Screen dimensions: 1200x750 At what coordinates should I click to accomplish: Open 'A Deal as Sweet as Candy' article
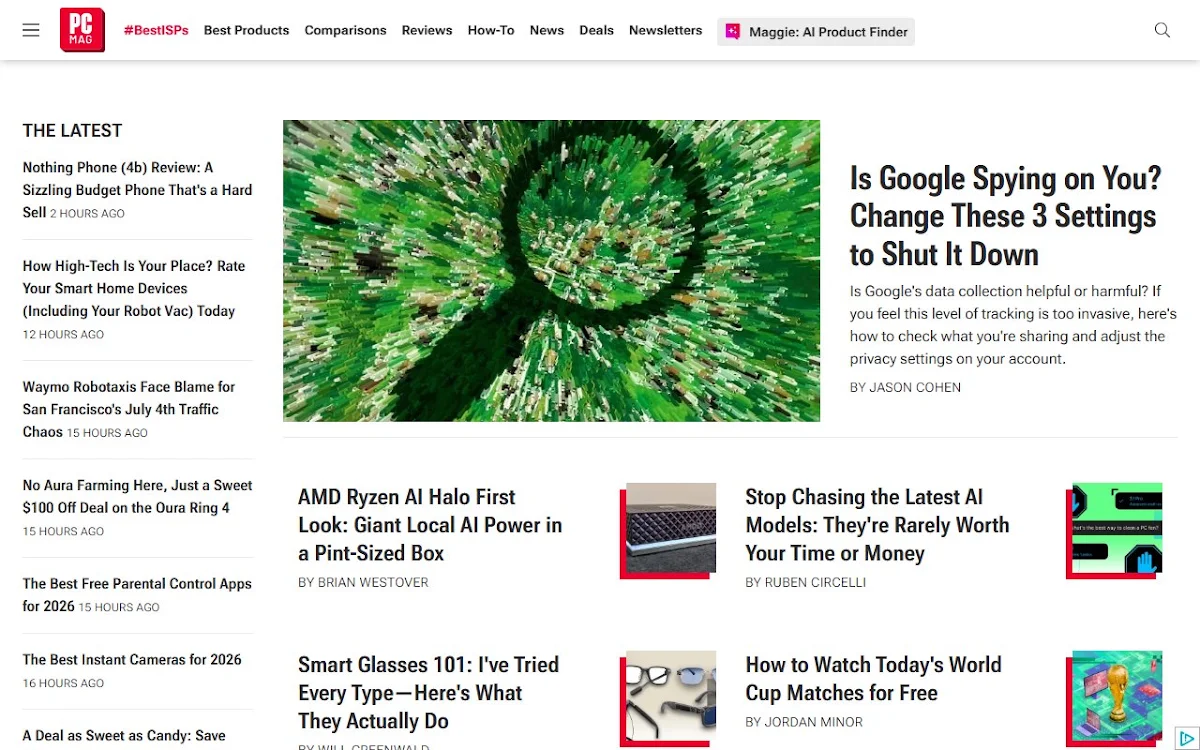(124, 735)
